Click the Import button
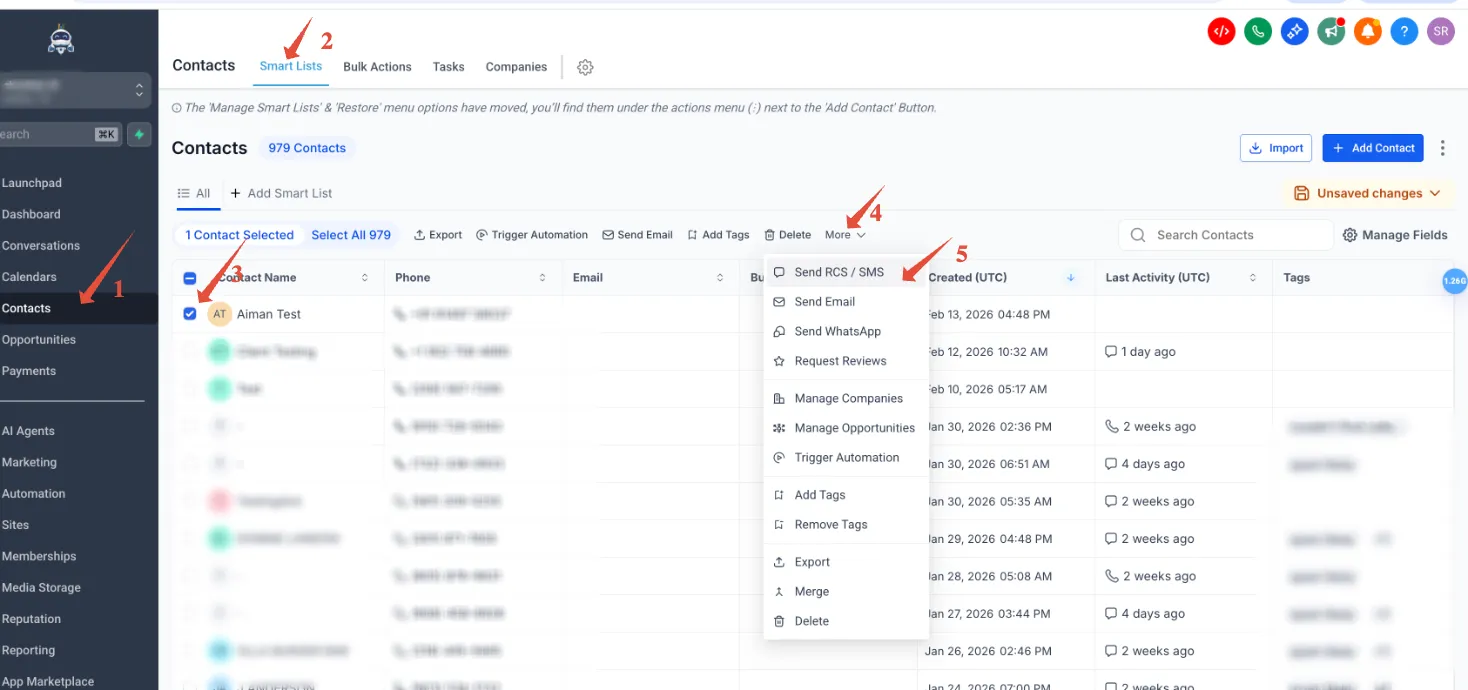1468x690 pixels. tap(1276, 148)
